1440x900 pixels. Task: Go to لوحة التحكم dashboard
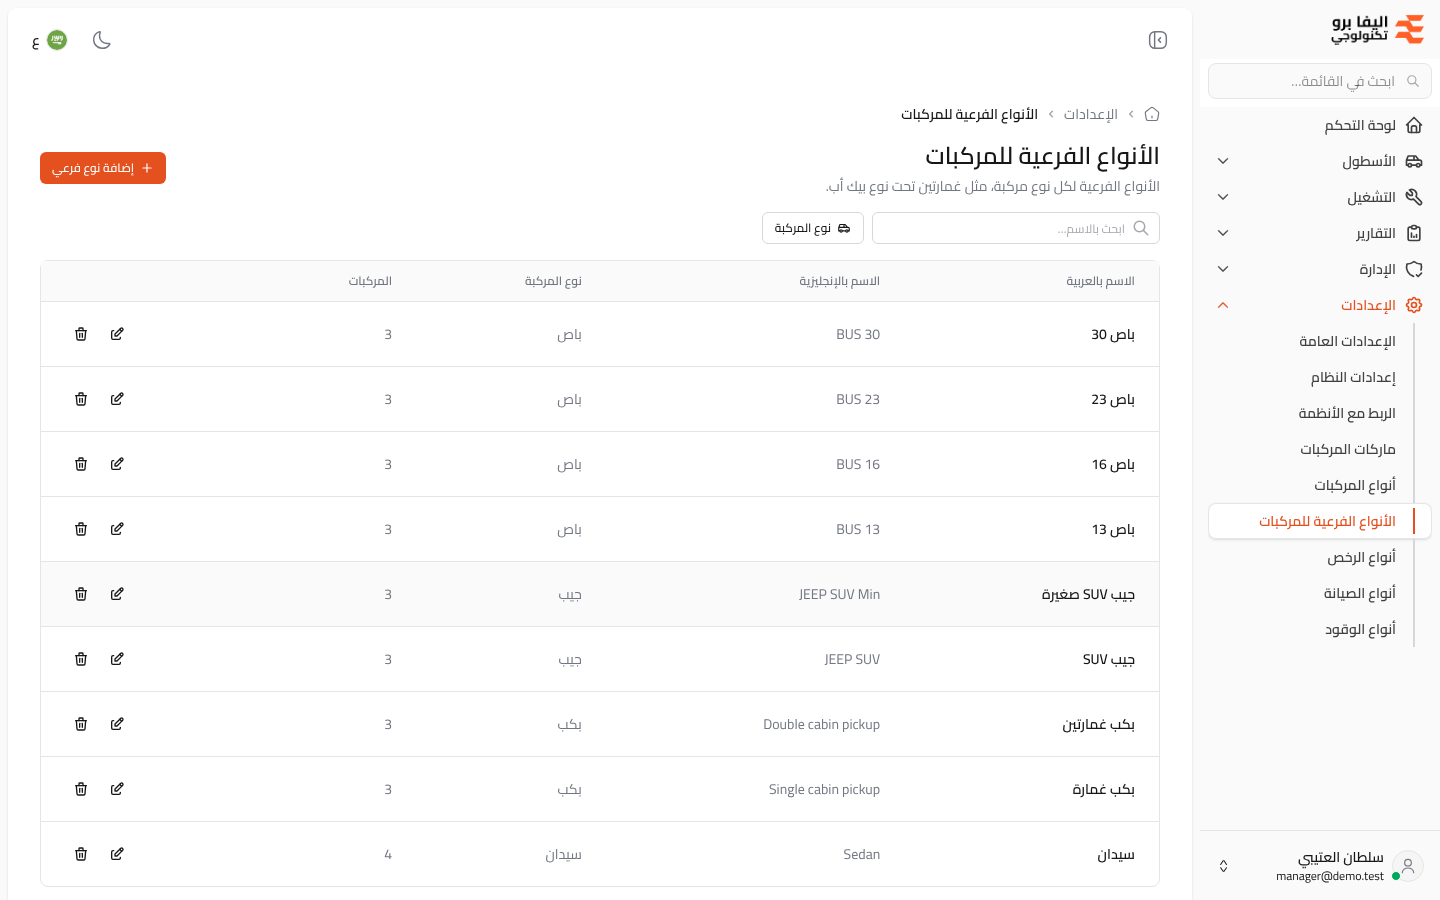tap(1320, 125)
